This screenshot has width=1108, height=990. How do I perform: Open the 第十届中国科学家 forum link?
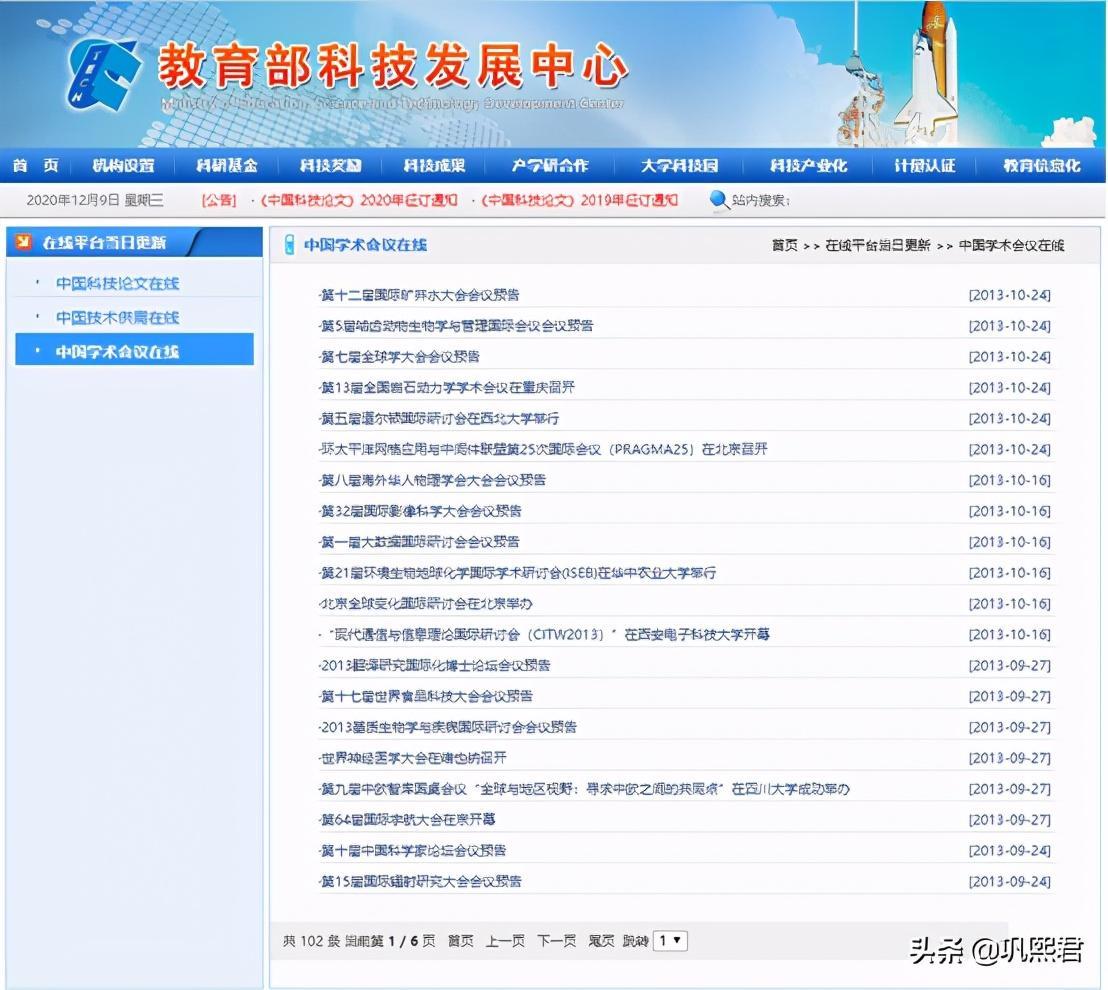click(x=413, y=851)
